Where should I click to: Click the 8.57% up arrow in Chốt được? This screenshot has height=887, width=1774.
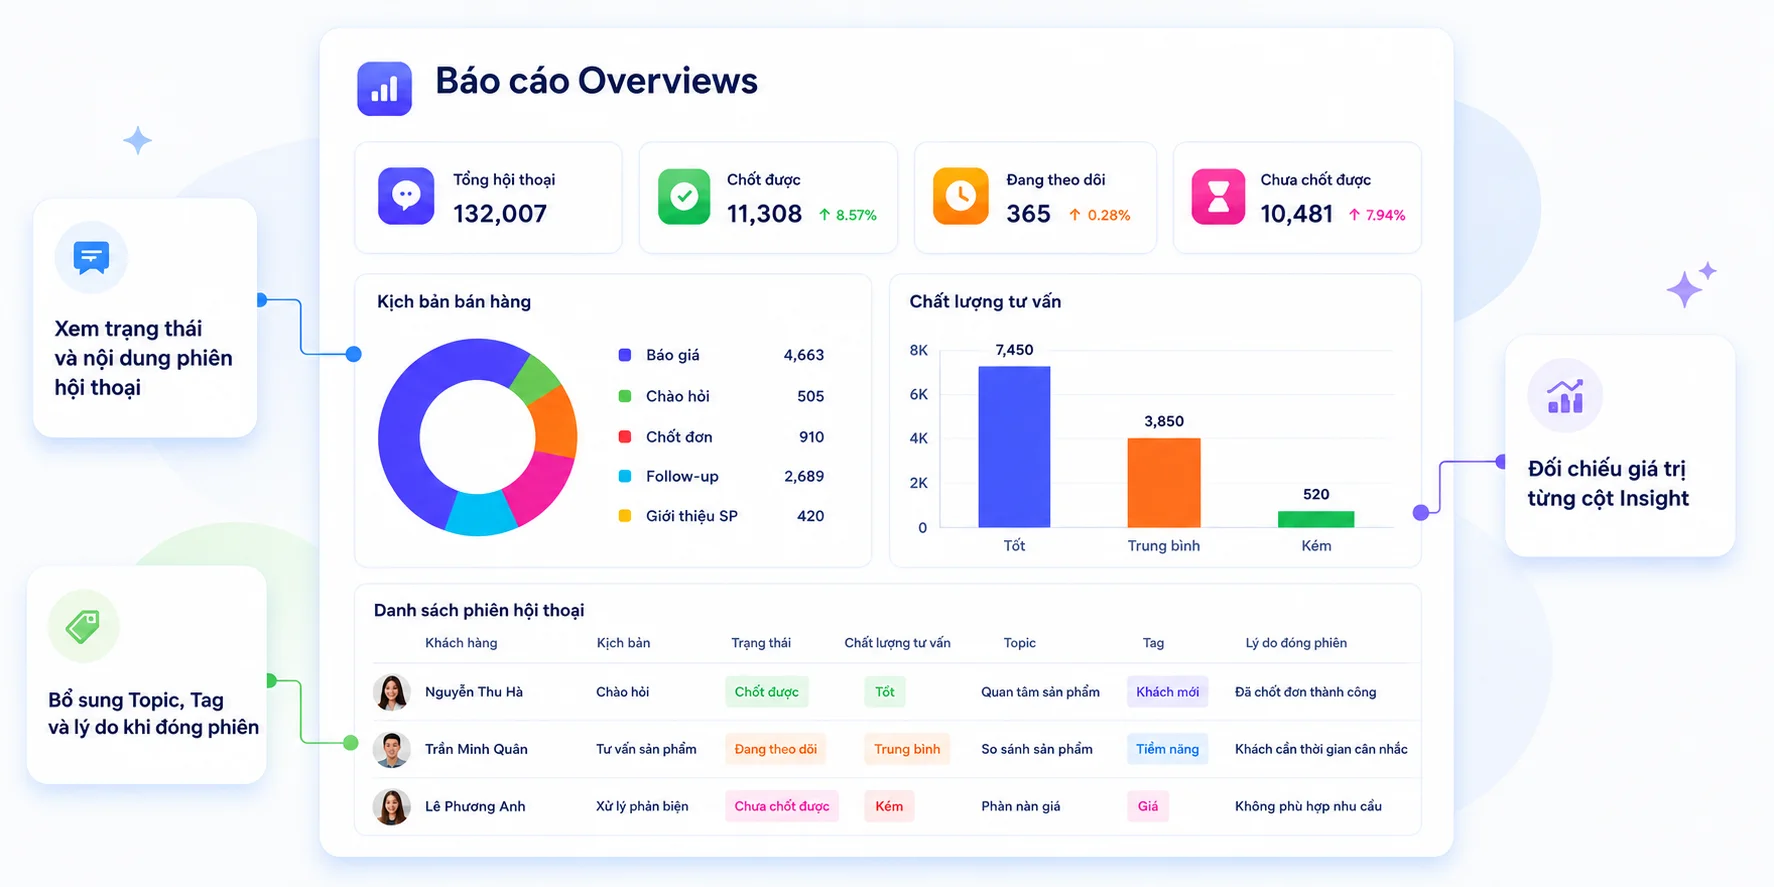point(825,215)
